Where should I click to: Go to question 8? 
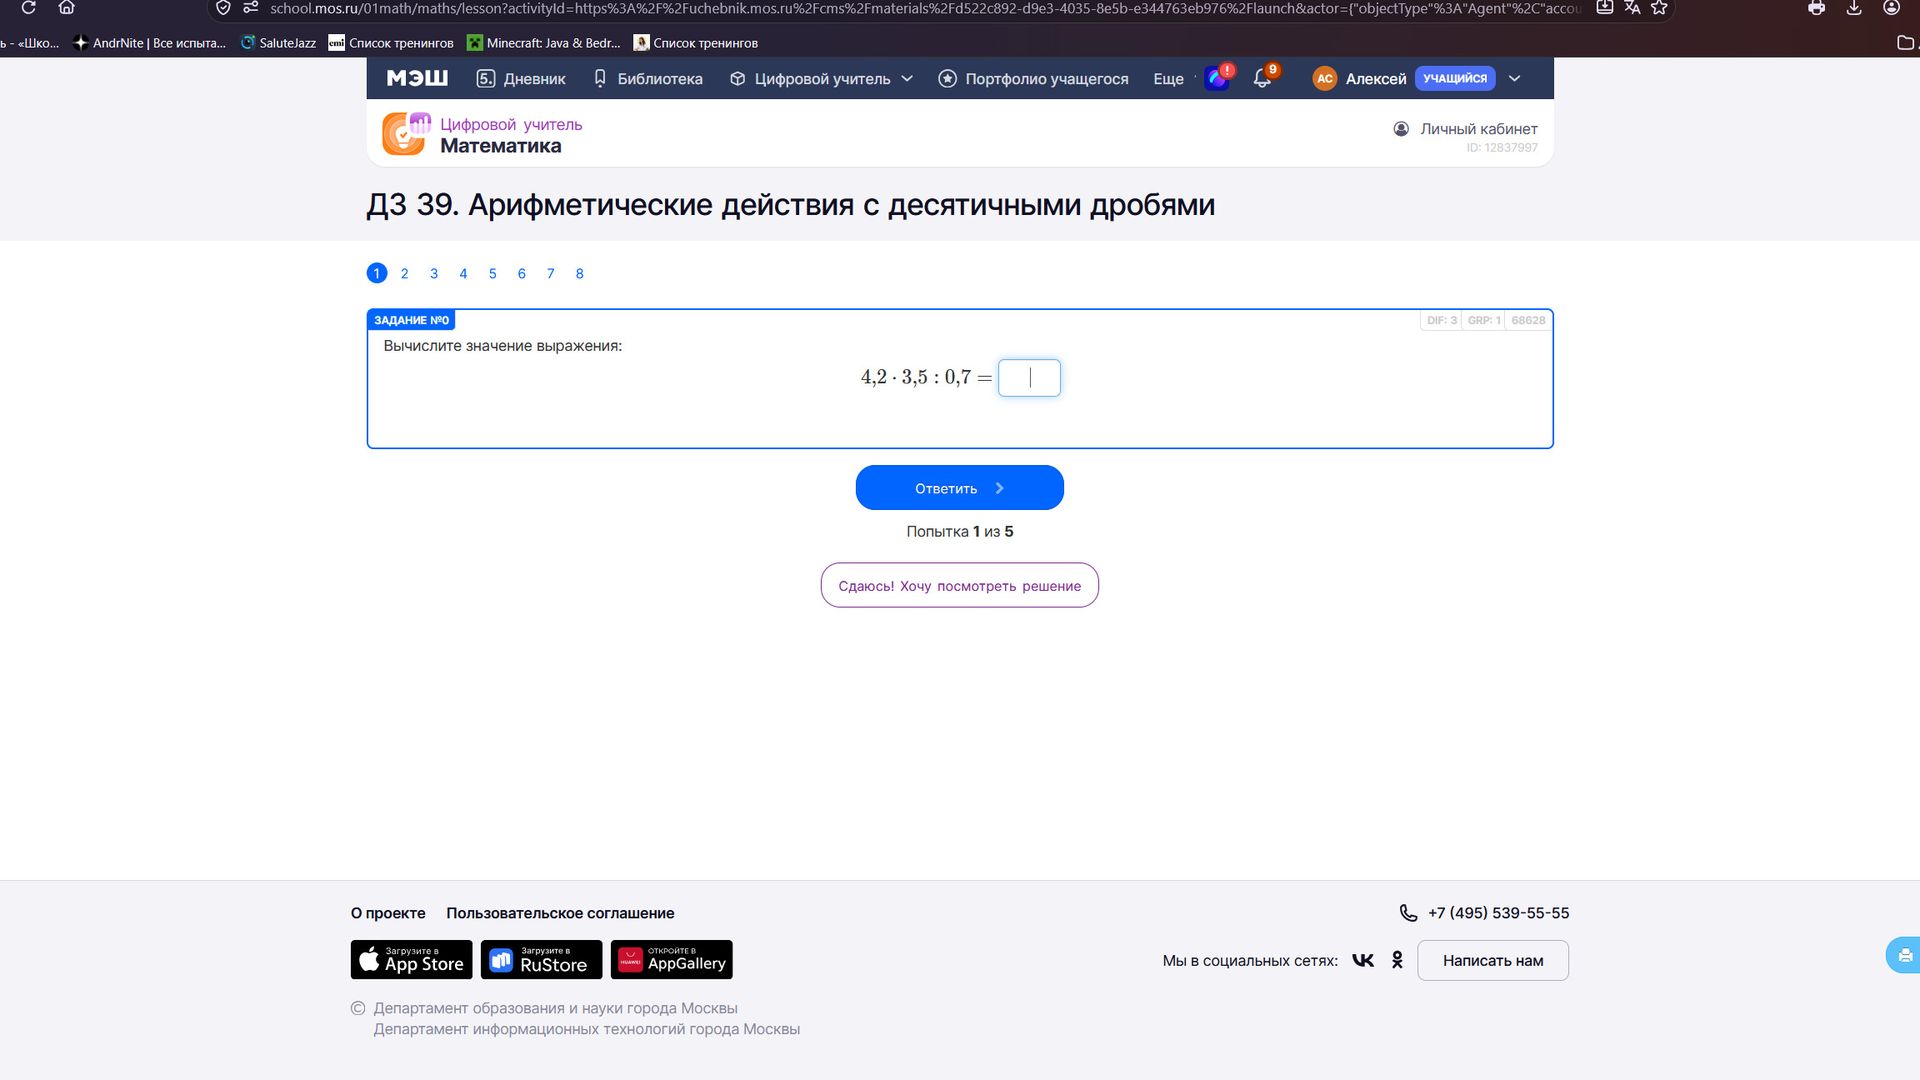[x=579, y=273]
